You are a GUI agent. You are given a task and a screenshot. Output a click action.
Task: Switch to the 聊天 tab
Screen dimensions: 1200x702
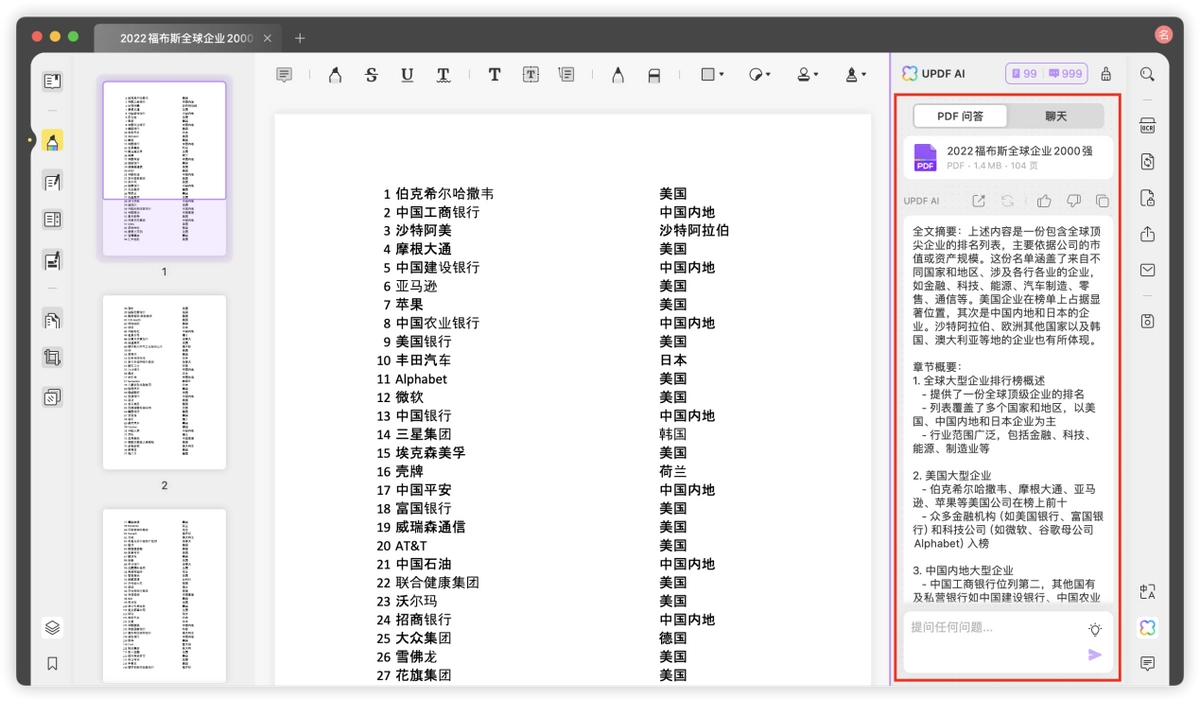1056,116
